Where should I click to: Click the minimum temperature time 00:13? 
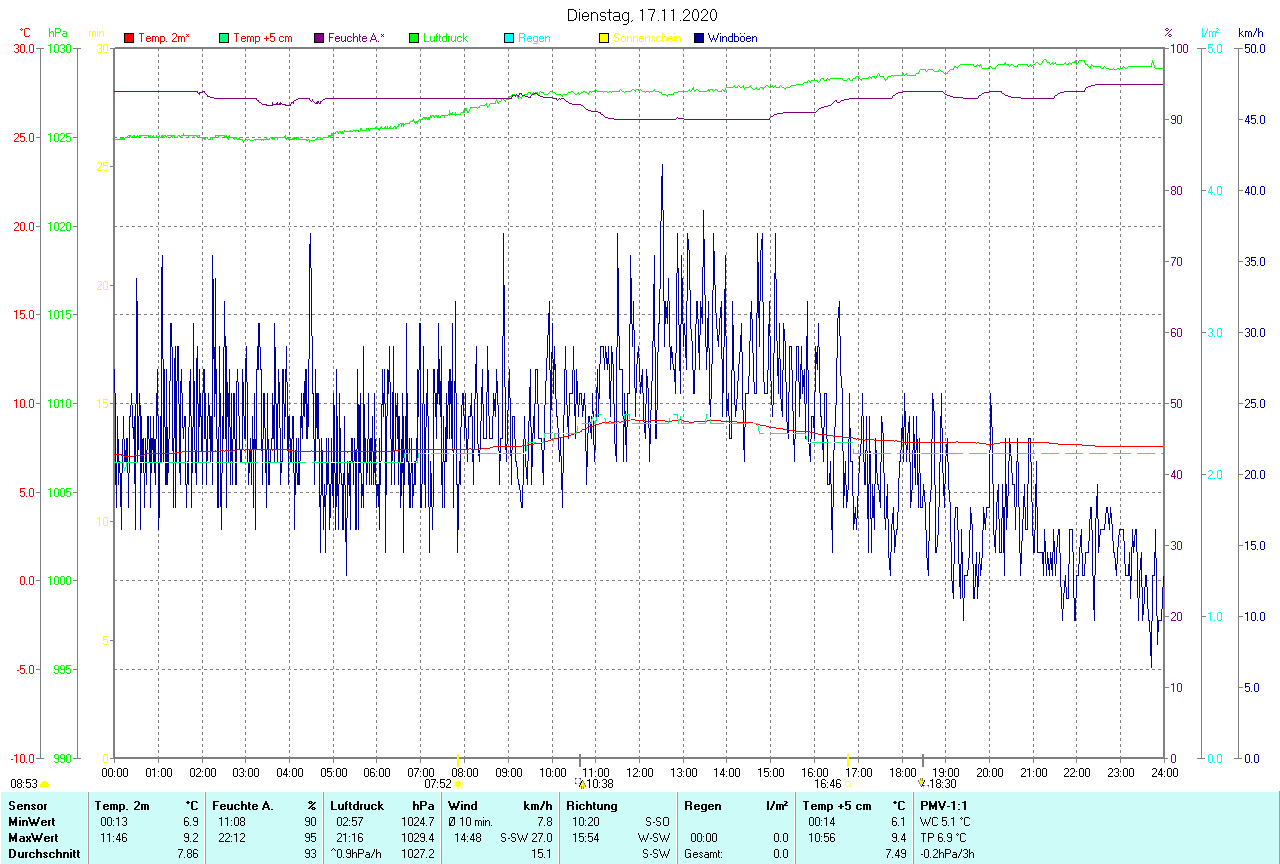pos(113,822)
